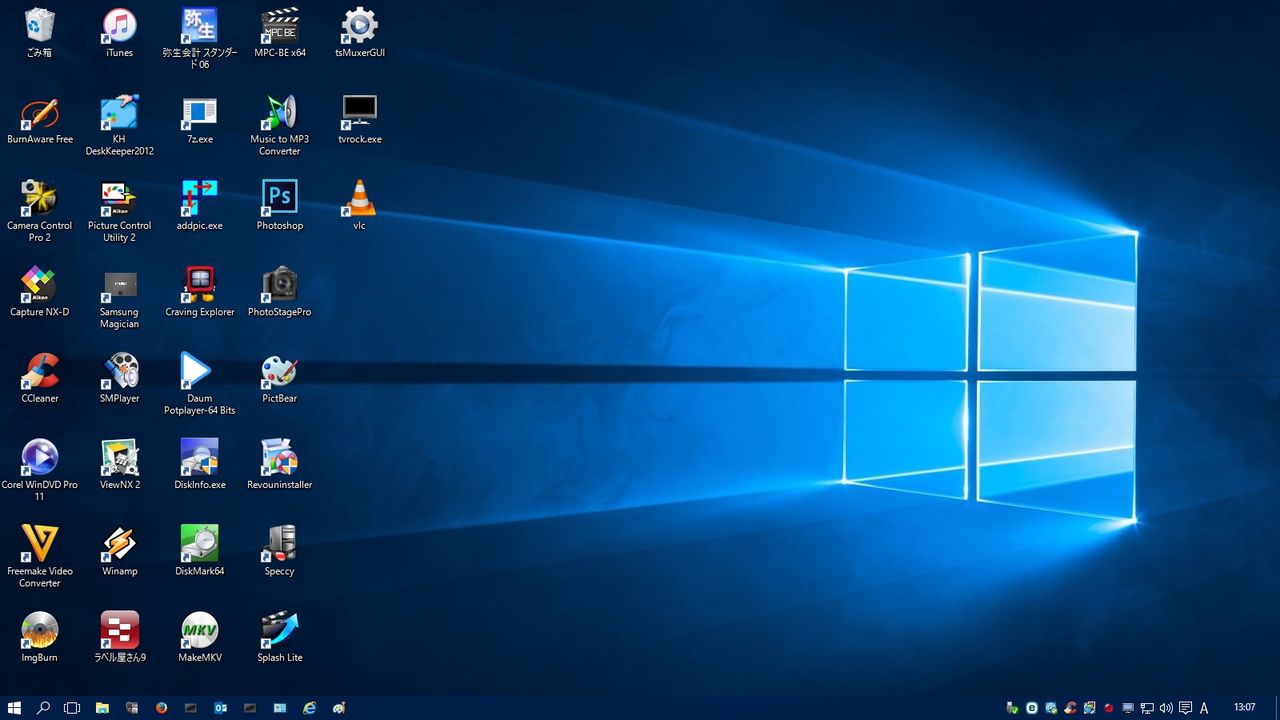This screenshot has height=720, width=1280.
Task: Open the volume speaker tray icon
Action: pyautogui.click(x=1166, y=708)
